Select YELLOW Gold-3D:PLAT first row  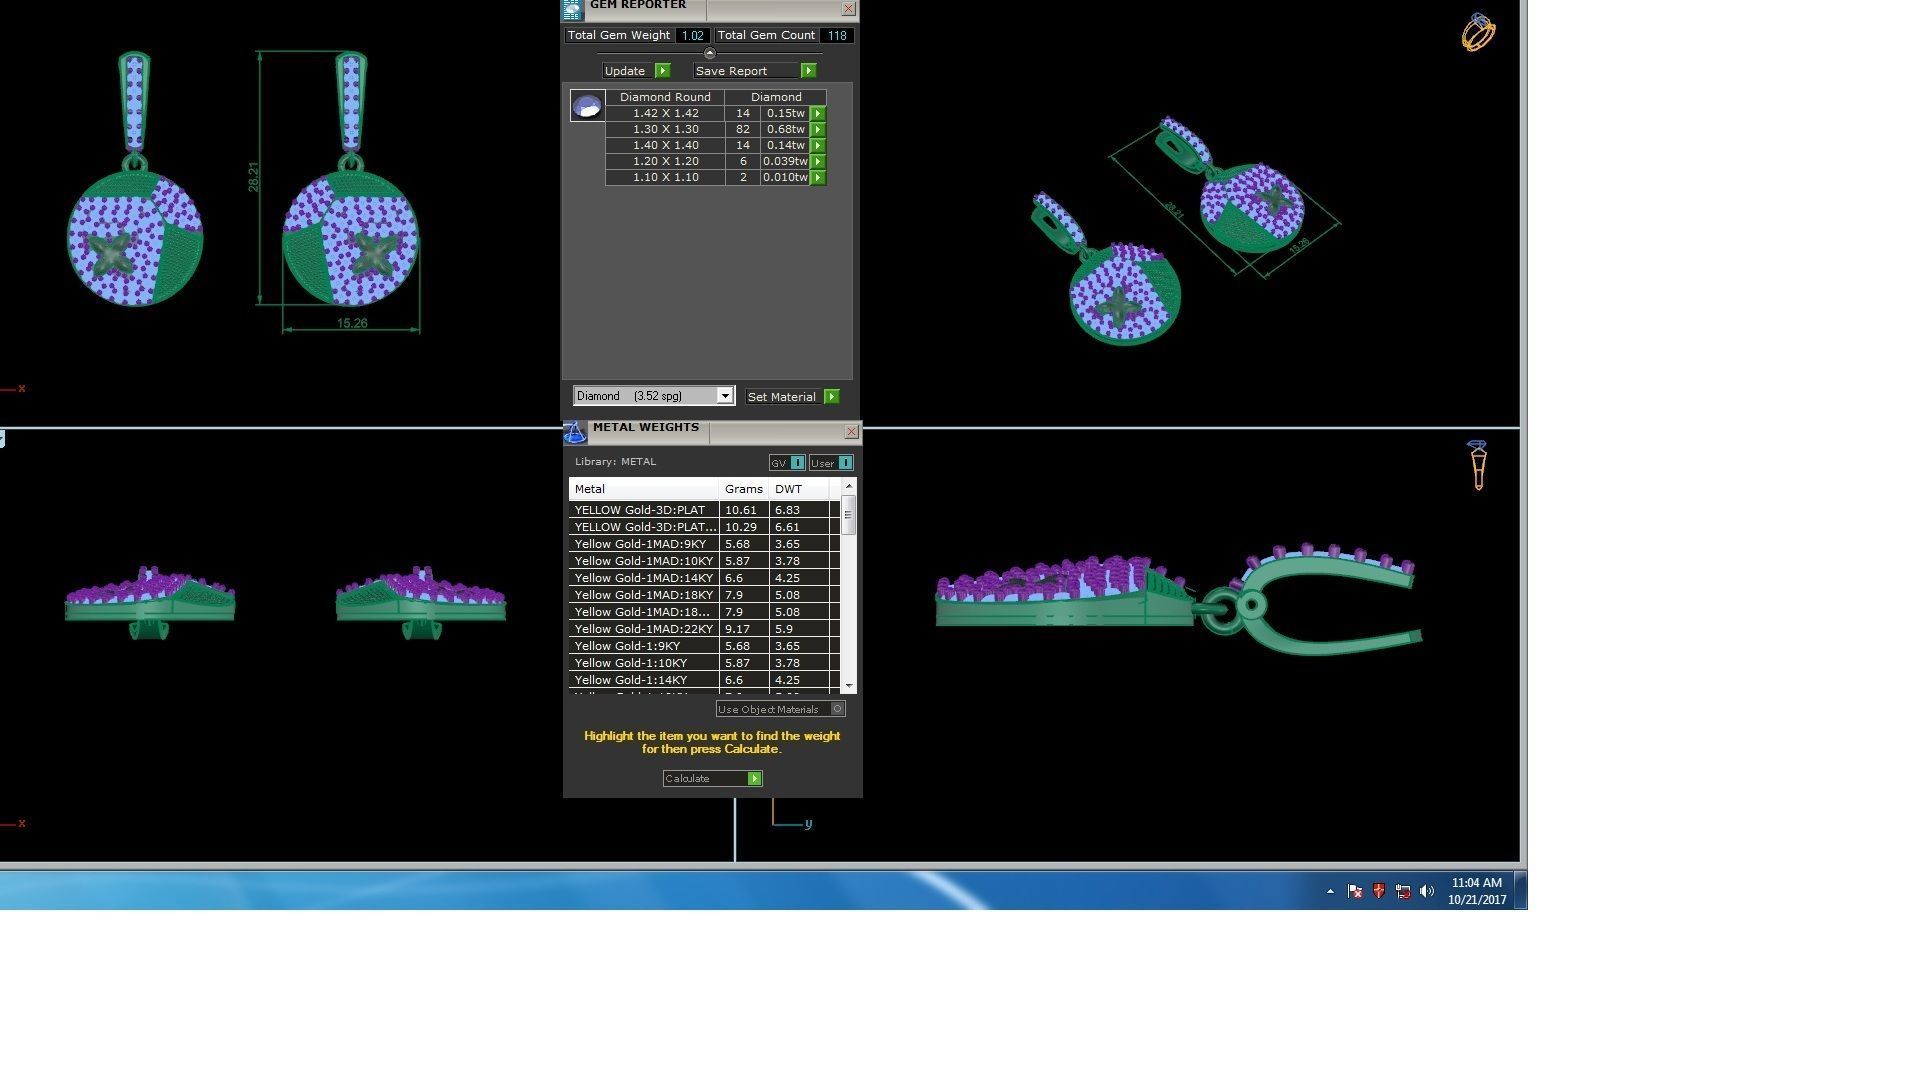640,510
